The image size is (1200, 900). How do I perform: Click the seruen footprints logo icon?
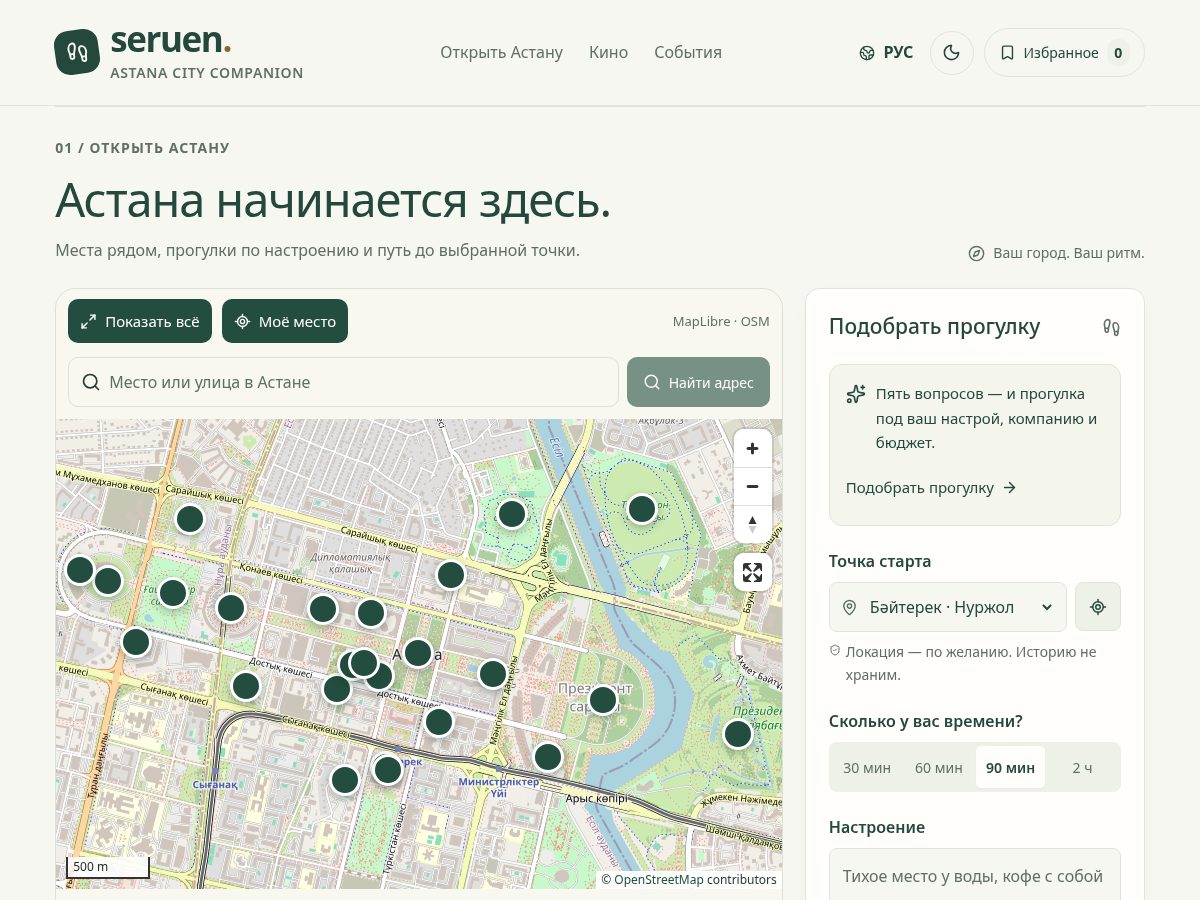pyautogui.click(x=77, y=52)
